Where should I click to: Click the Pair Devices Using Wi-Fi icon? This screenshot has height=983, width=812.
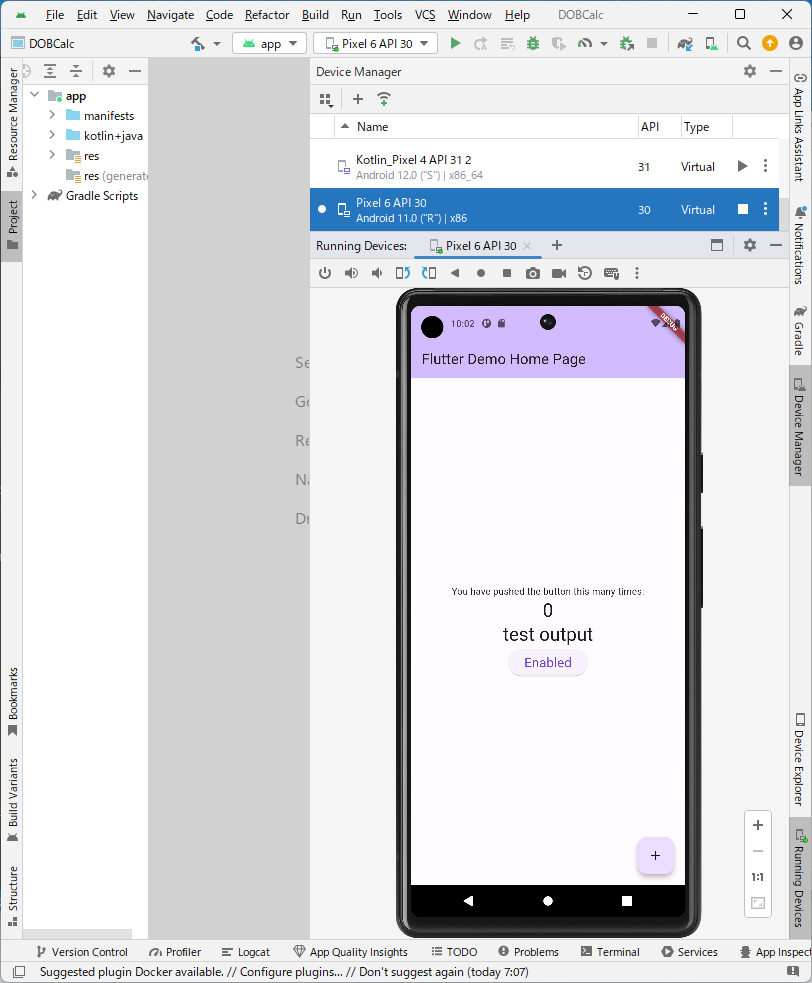[384, 99]
